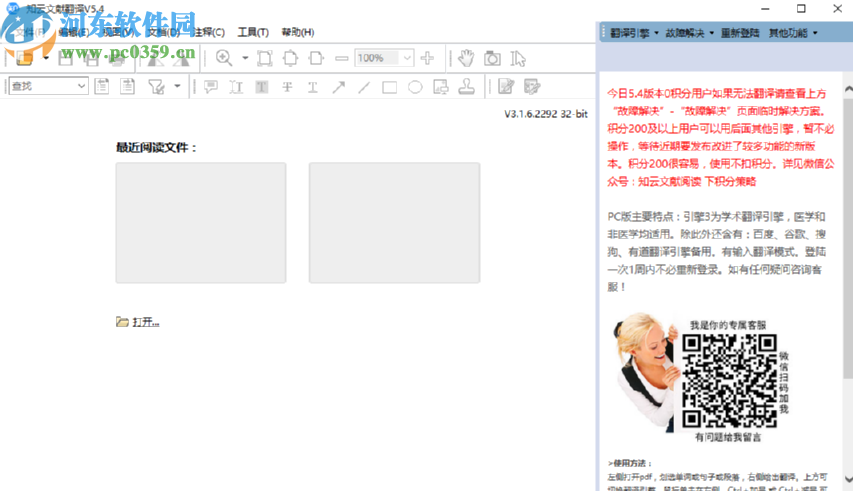Select the sticky note comment tool
Viewport: 853px width, 491px height.
(211, 86)
